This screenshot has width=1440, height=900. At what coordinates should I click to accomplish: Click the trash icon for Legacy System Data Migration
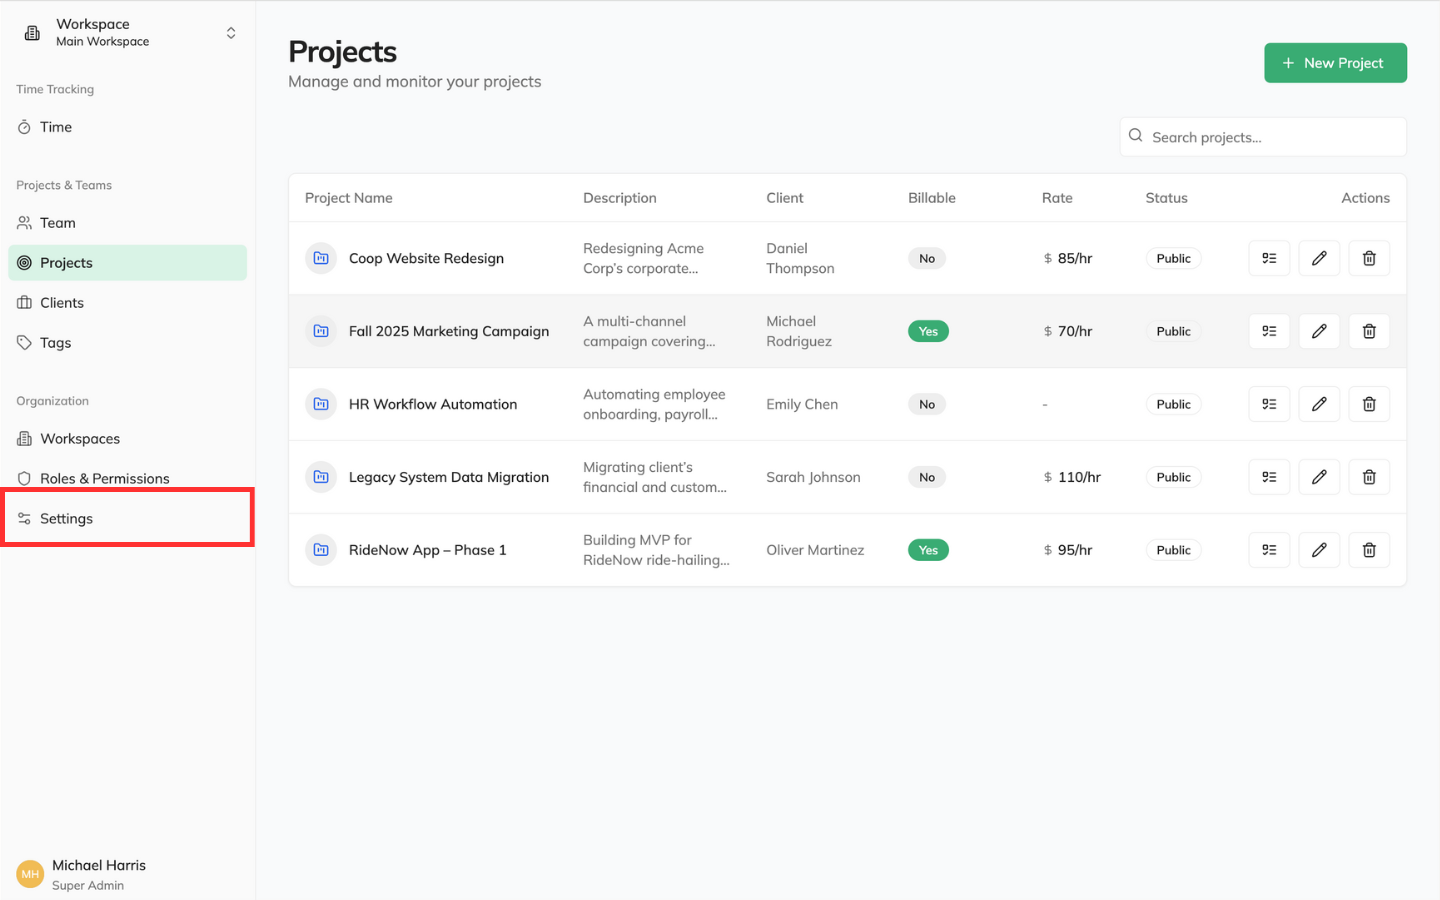[1369, 477]
